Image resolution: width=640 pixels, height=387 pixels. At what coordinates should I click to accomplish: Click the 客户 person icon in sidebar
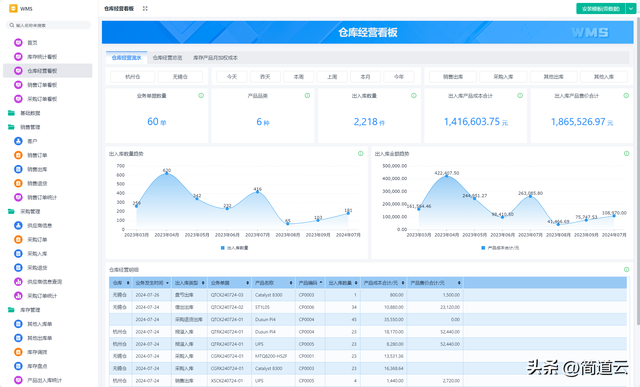tap(18, 141)
